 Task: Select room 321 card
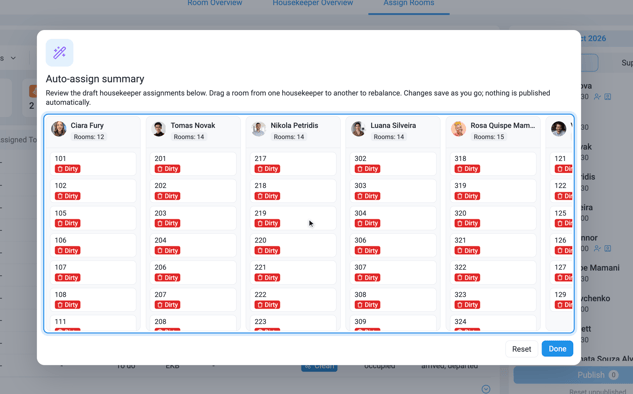pyautogui.click(x=493, y=245)
